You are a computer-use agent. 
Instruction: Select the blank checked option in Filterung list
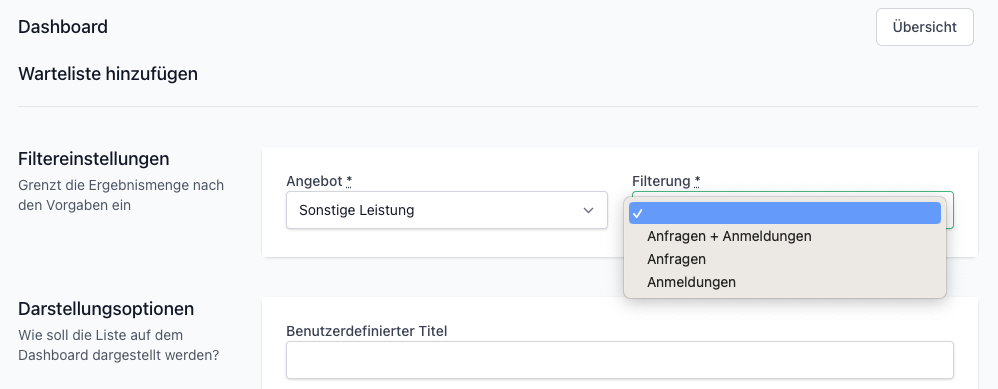pos(785,213)
